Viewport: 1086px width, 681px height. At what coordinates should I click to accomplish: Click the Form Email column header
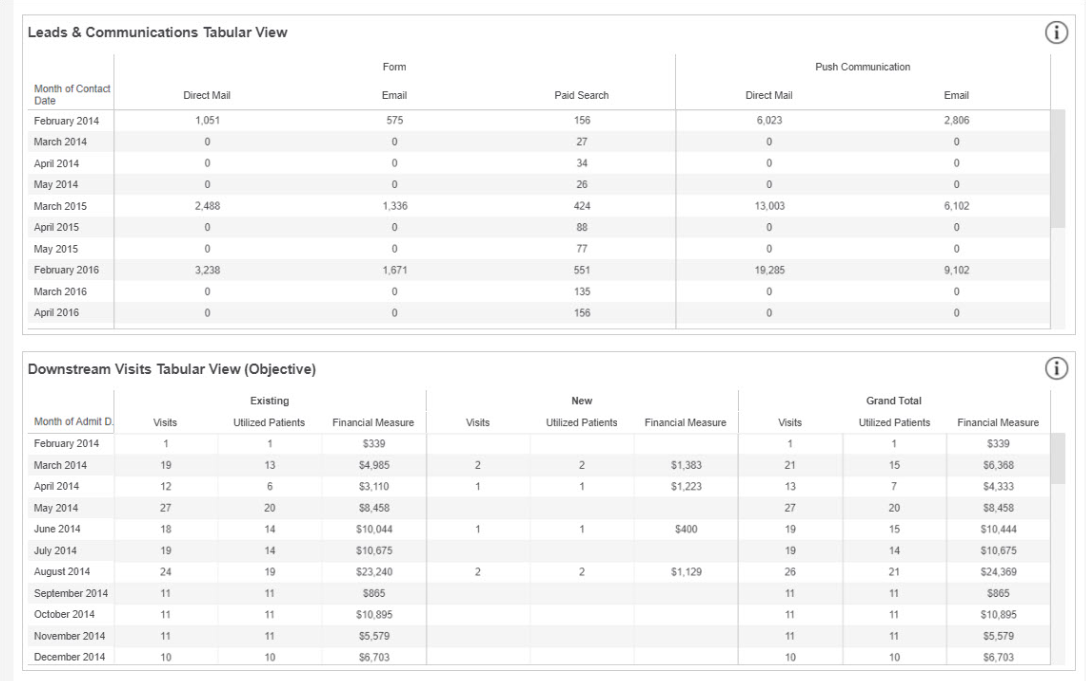point(393,95)
